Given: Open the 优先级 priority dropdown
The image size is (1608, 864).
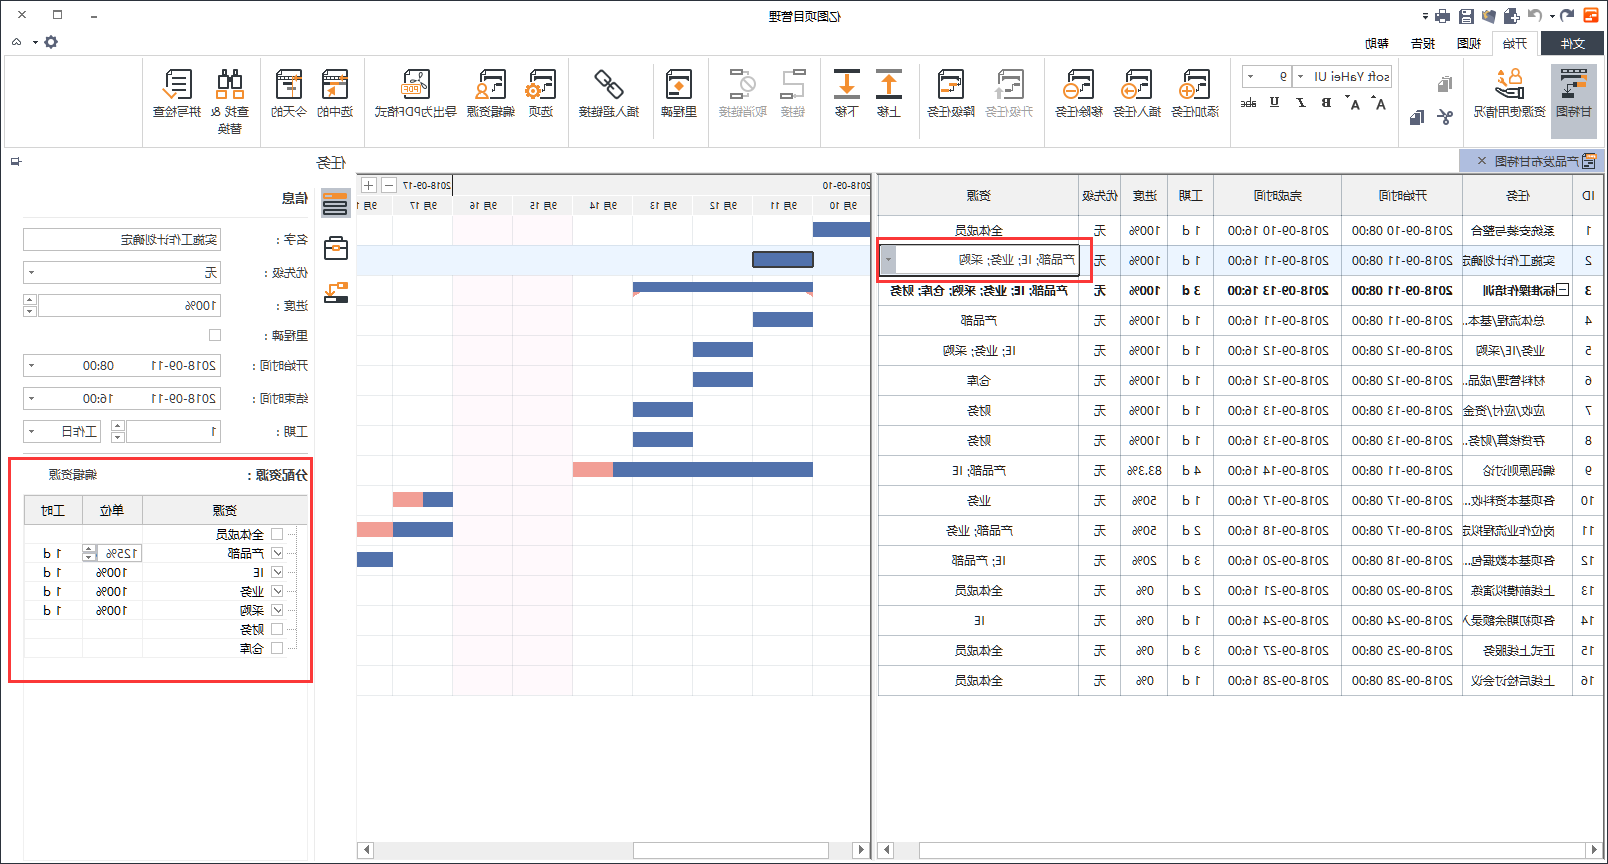Looking at the screenshot, I should pos(32,272).
